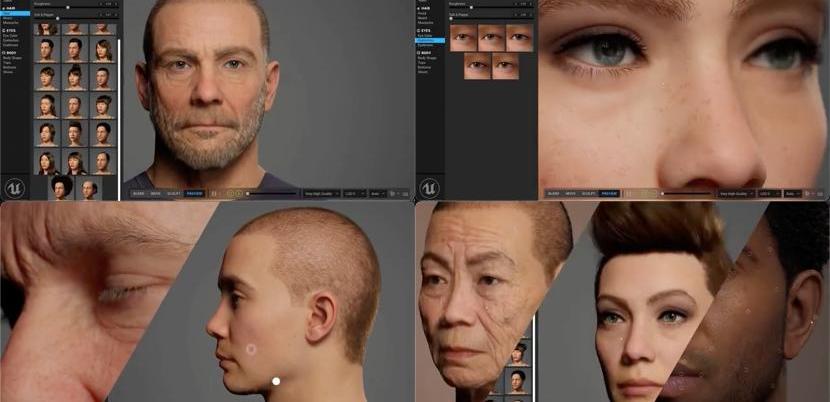
Task: Click the hollow sculpt marker on the cheek
Action: click(251, 349)
